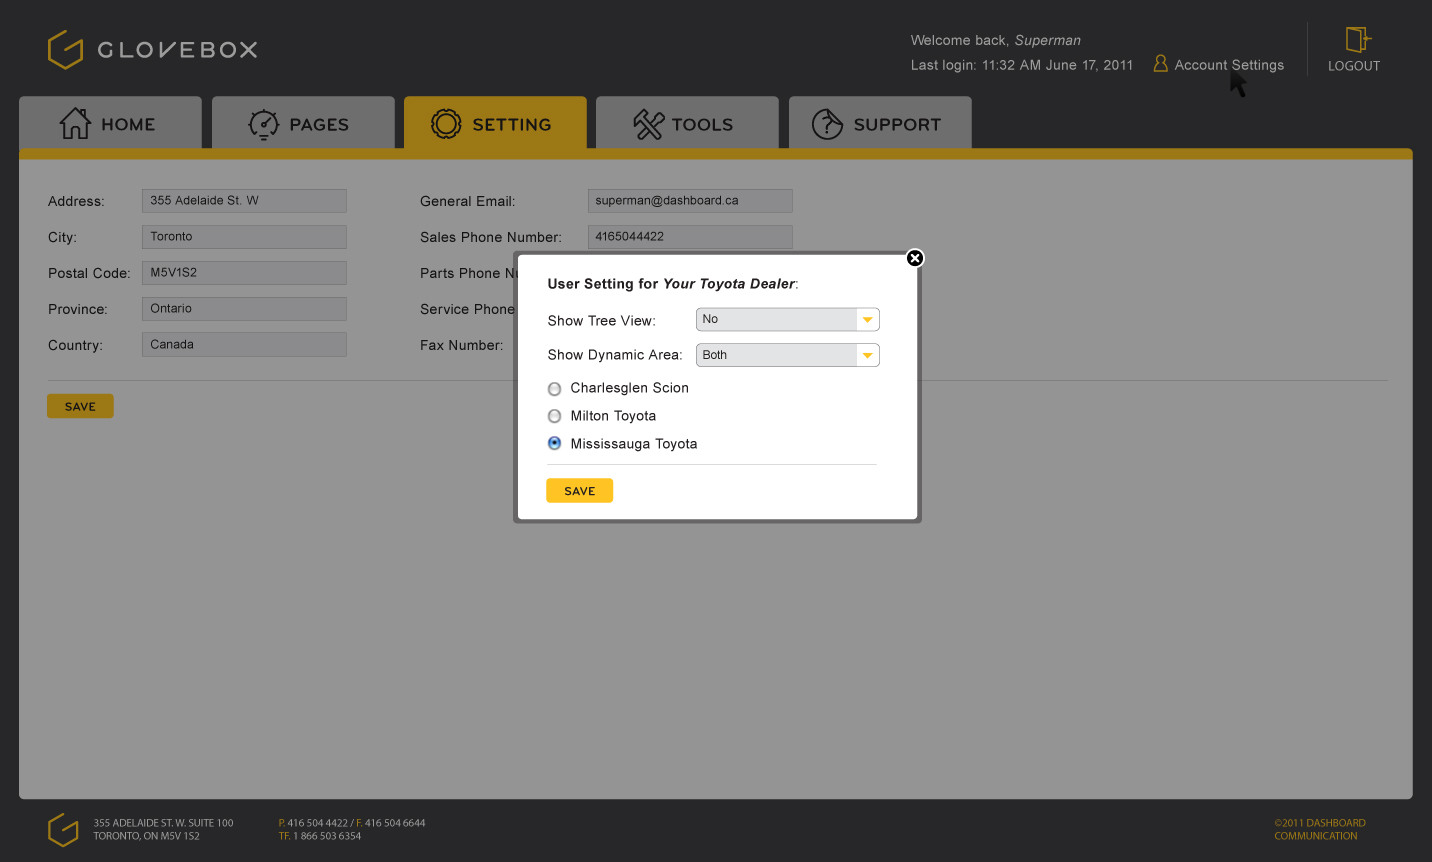Click the Address input field
Screen dimensions: 1432x862
click(244, 201)
